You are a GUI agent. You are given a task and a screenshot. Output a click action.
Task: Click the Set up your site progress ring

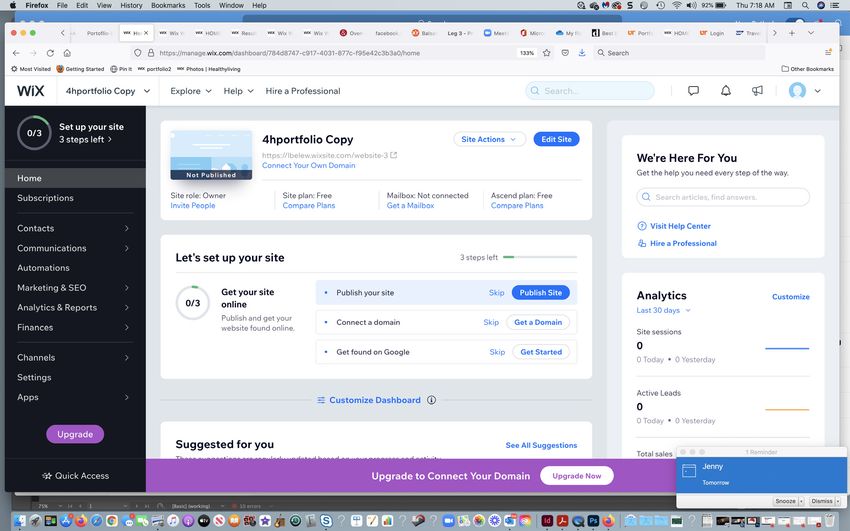pos(34,133)
